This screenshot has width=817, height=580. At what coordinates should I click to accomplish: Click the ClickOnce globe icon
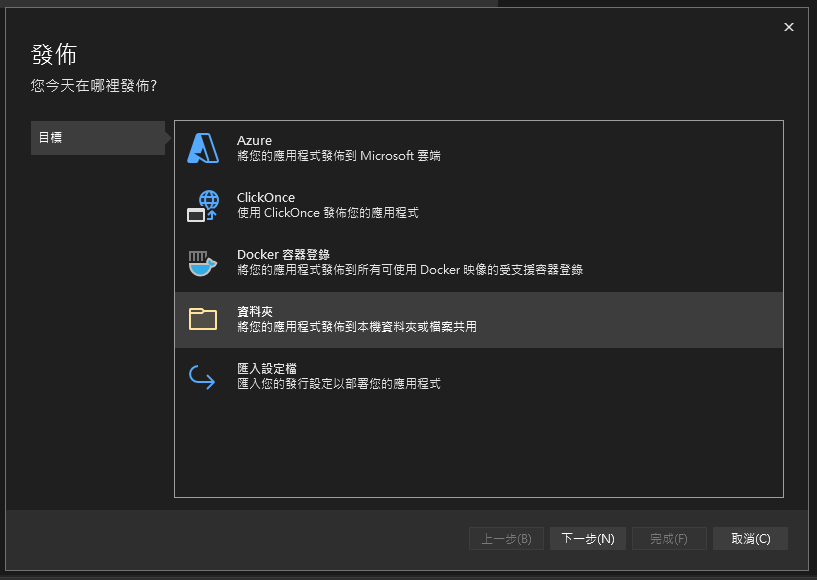(203, 206)
